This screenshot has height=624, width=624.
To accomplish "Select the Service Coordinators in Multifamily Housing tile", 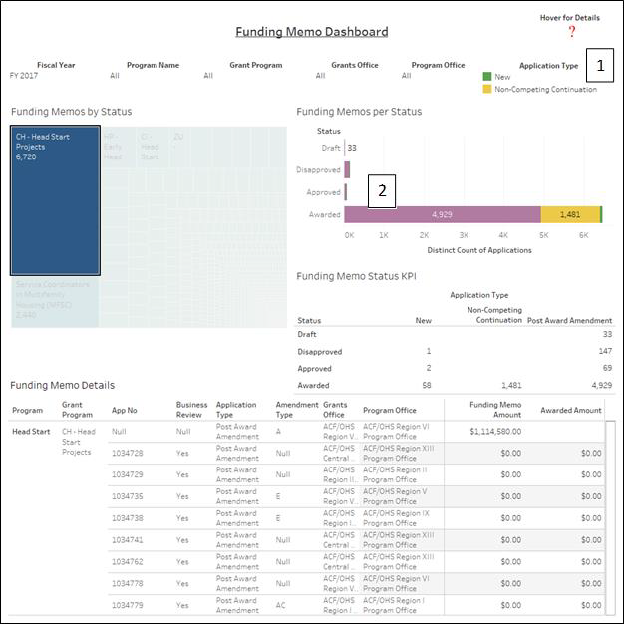I will (55, 300).
